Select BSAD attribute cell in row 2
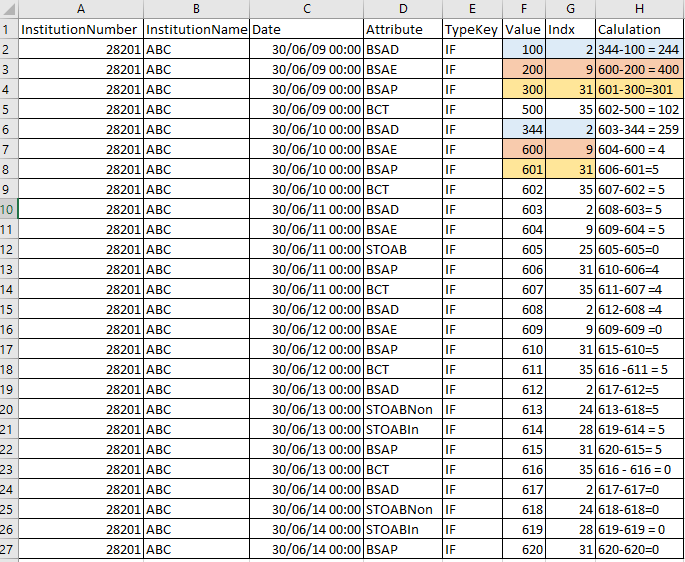Image resolution: width=685 pixels, height=562 pixels. (x=403, y=49)
